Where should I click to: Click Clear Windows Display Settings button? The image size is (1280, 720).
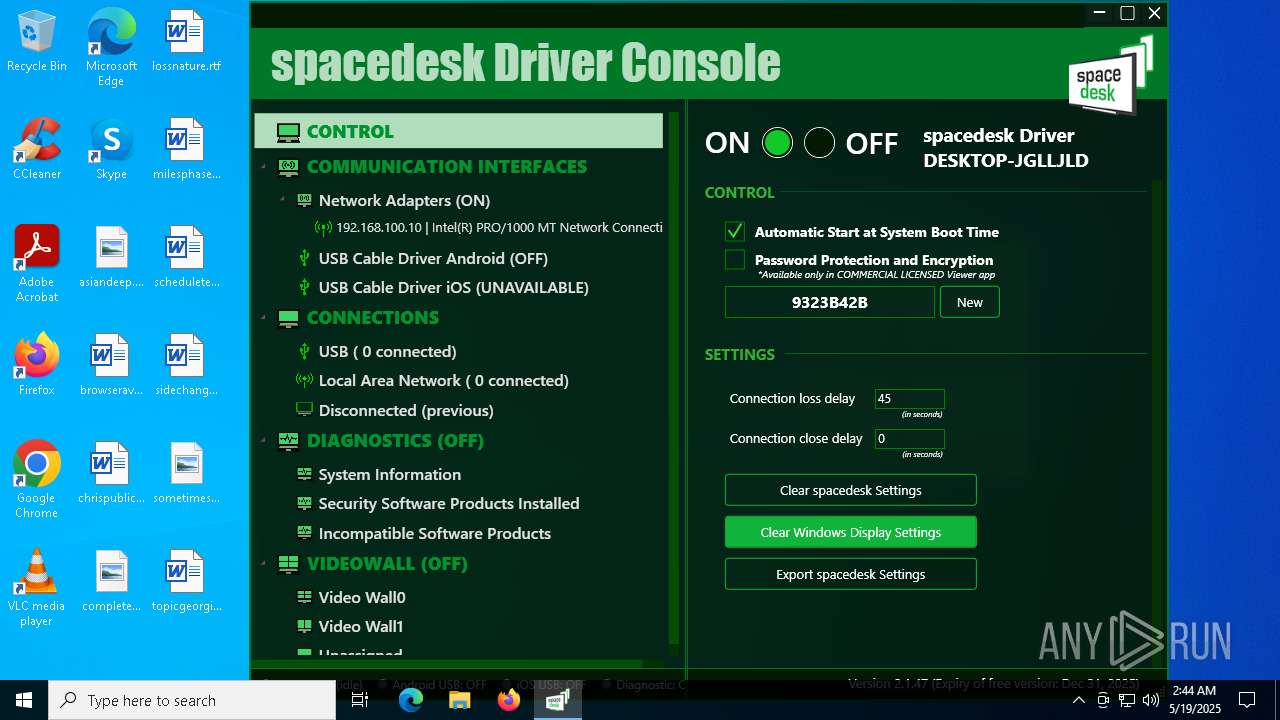pos(850,532)
